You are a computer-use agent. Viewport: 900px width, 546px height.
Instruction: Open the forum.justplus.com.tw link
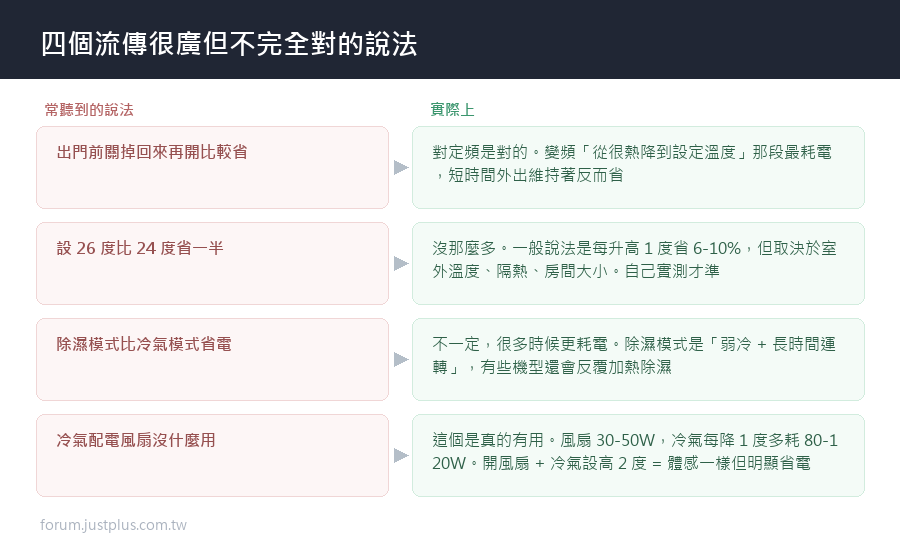coord(113,525)
